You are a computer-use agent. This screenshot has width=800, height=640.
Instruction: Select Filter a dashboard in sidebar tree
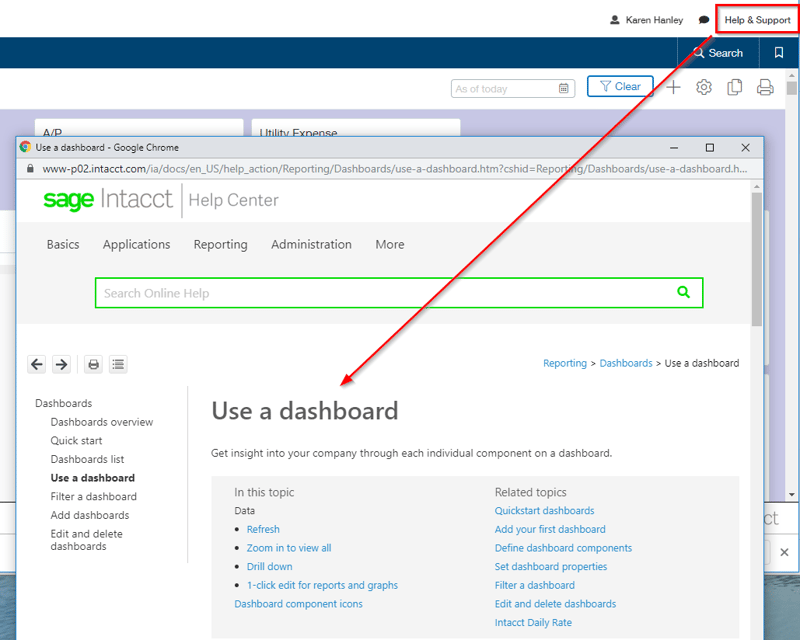click(94, 497)
